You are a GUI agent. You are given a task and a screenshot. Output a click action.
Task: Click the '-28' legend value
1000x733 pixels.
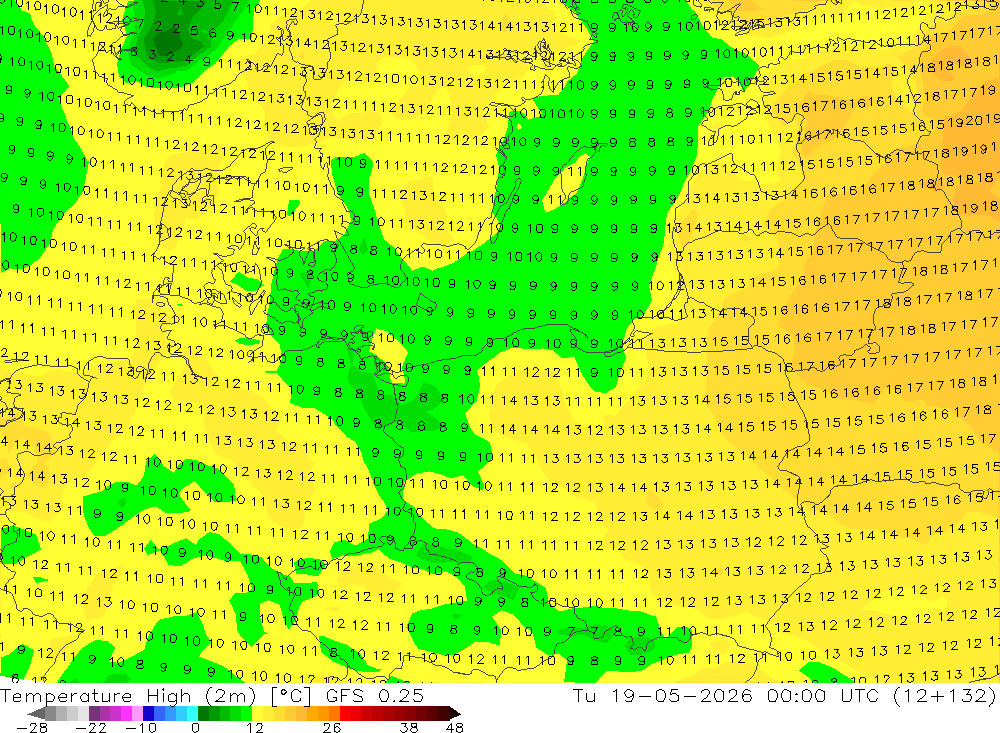(x=32, y=727)
